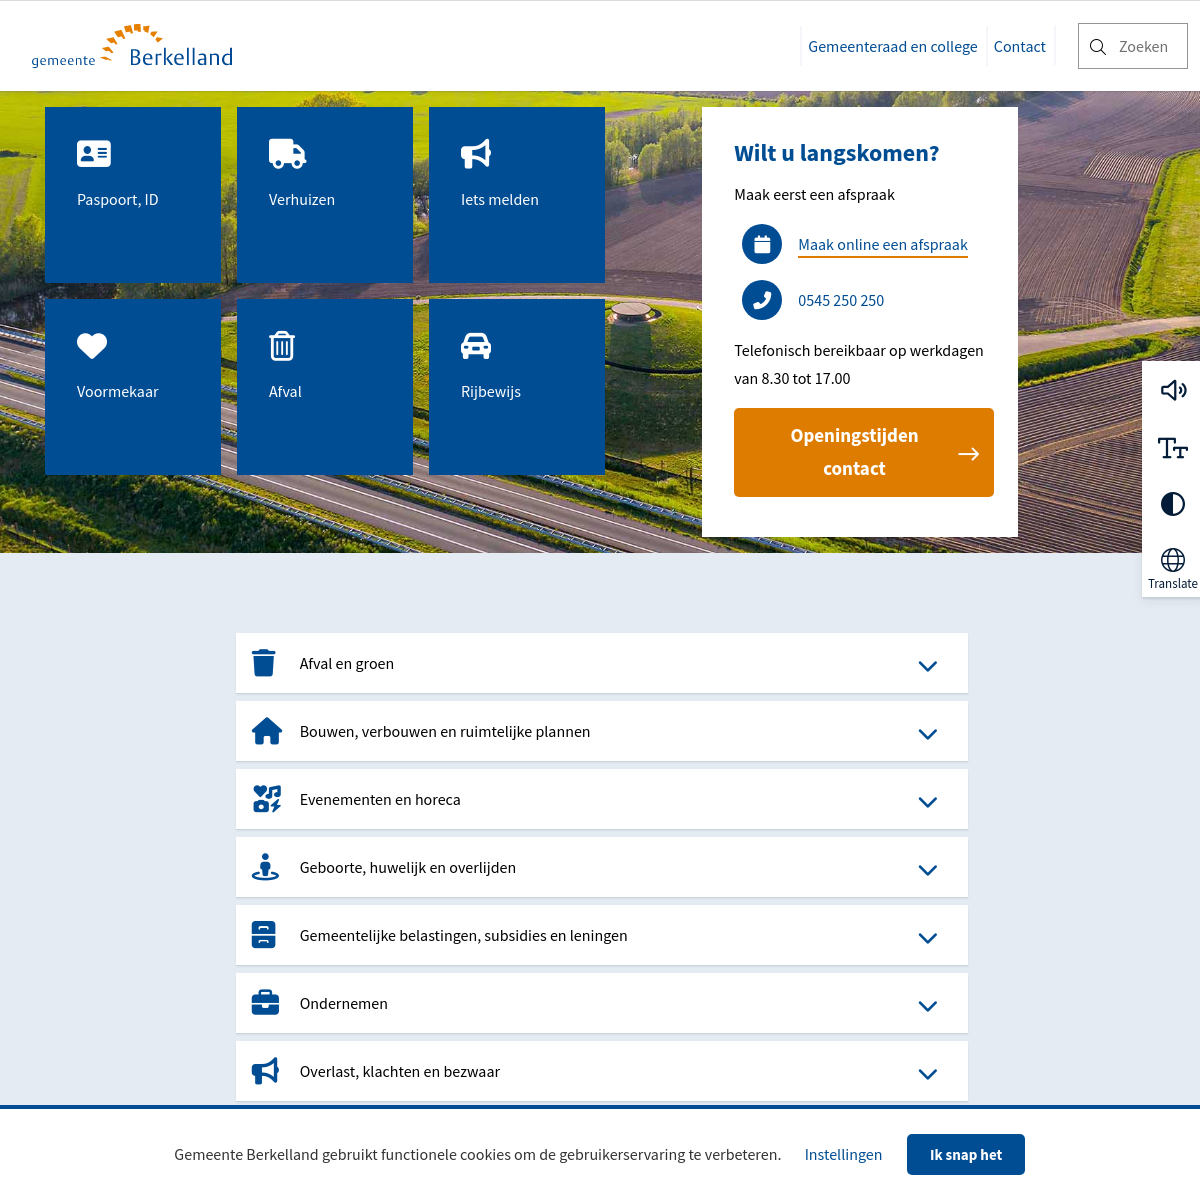1200x1200 pixels.
Task: Accept cookies with Ik snap het
Action: [966, 1155]
